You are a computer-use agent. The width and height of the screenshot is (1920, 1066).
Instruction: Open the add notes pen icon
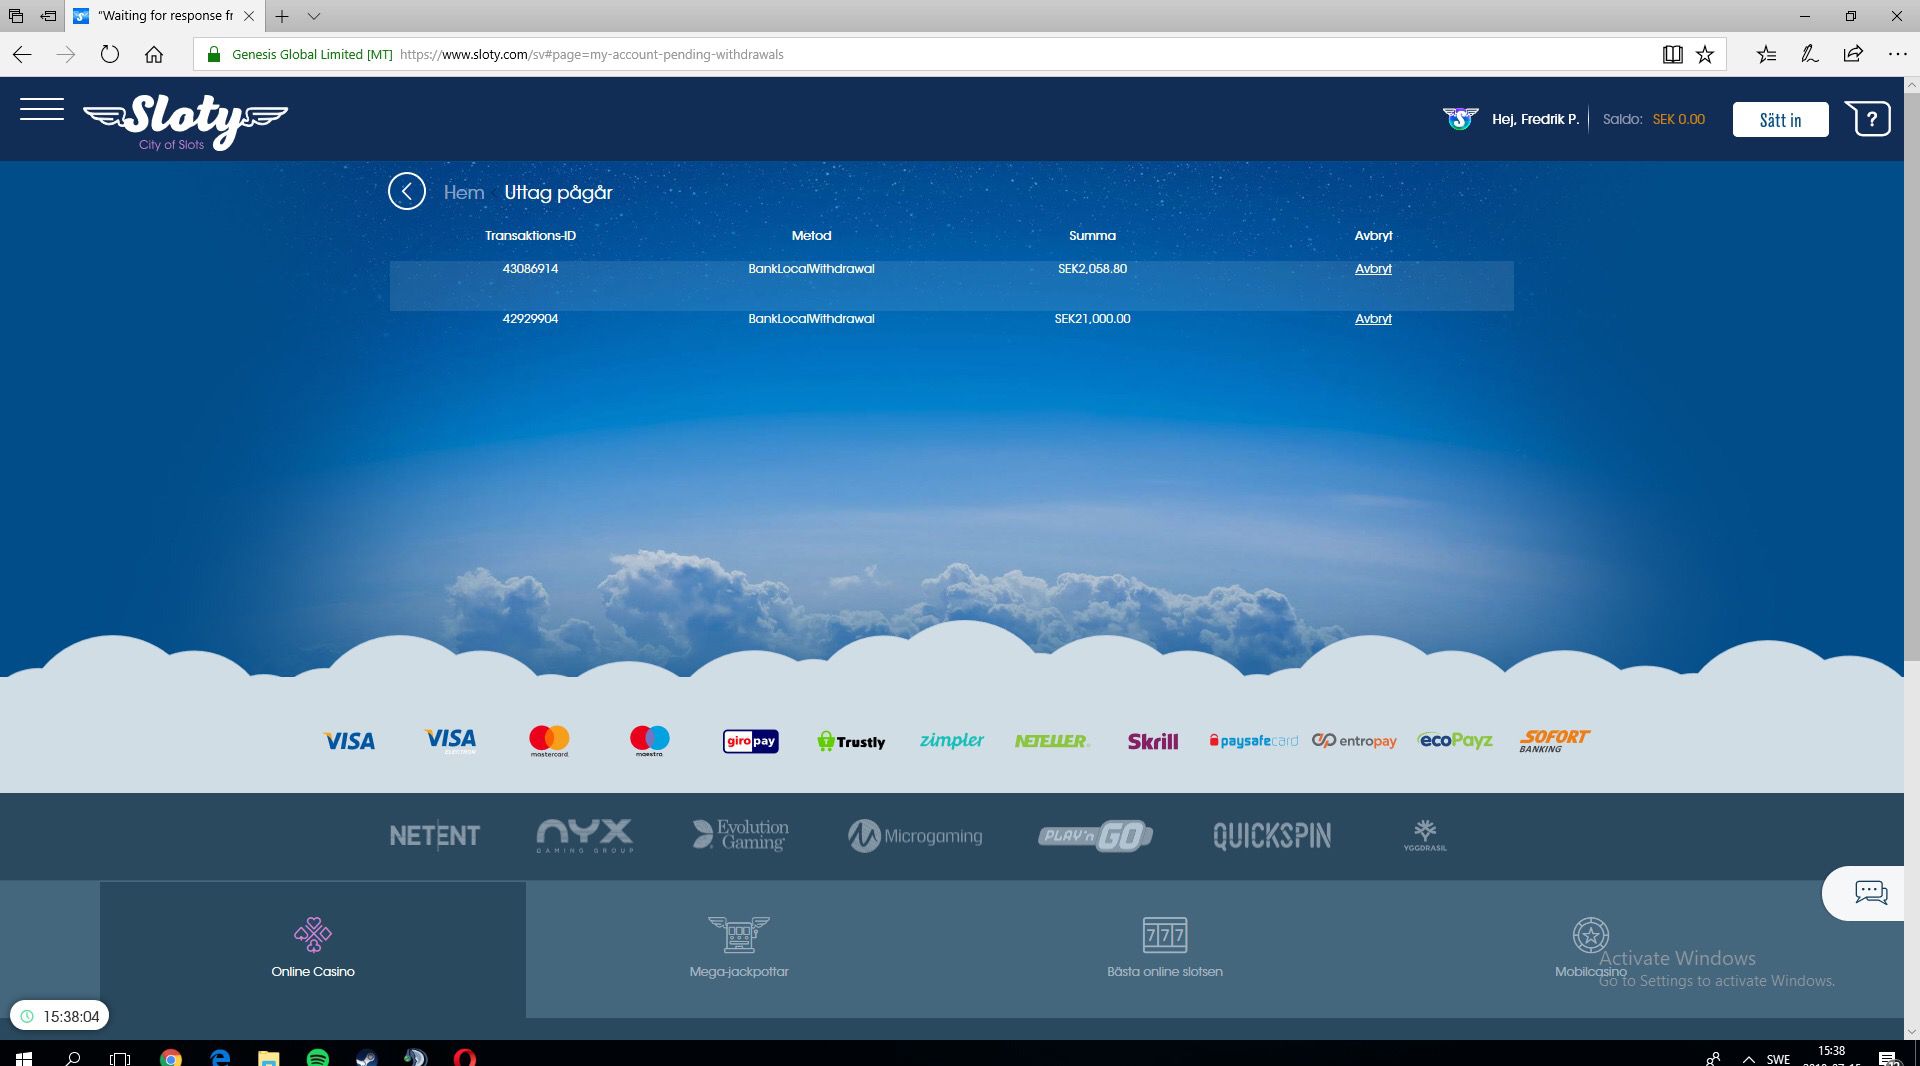tap(1809, 54)
